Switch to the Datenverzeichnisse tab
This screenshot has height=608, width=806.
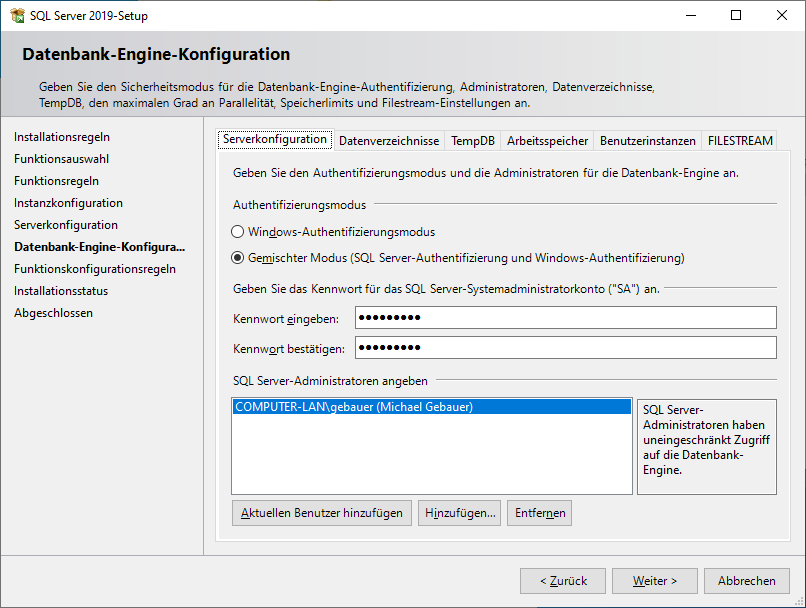coord(389,141)
